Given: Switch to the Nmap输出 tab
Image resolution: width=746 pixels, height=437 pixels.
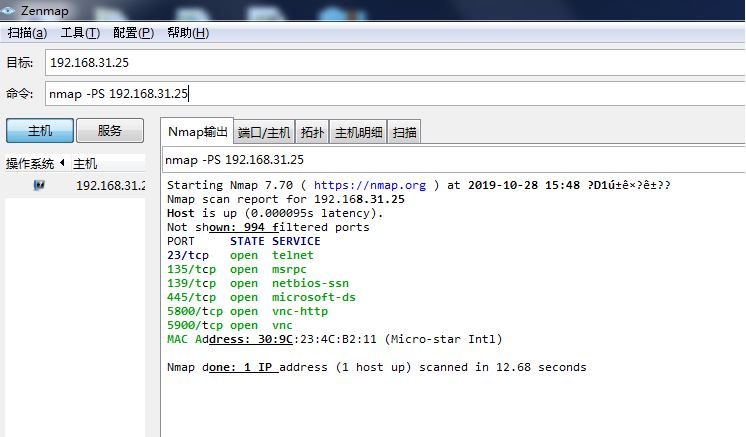Looking at the screenshot, I should click(197, 132).
